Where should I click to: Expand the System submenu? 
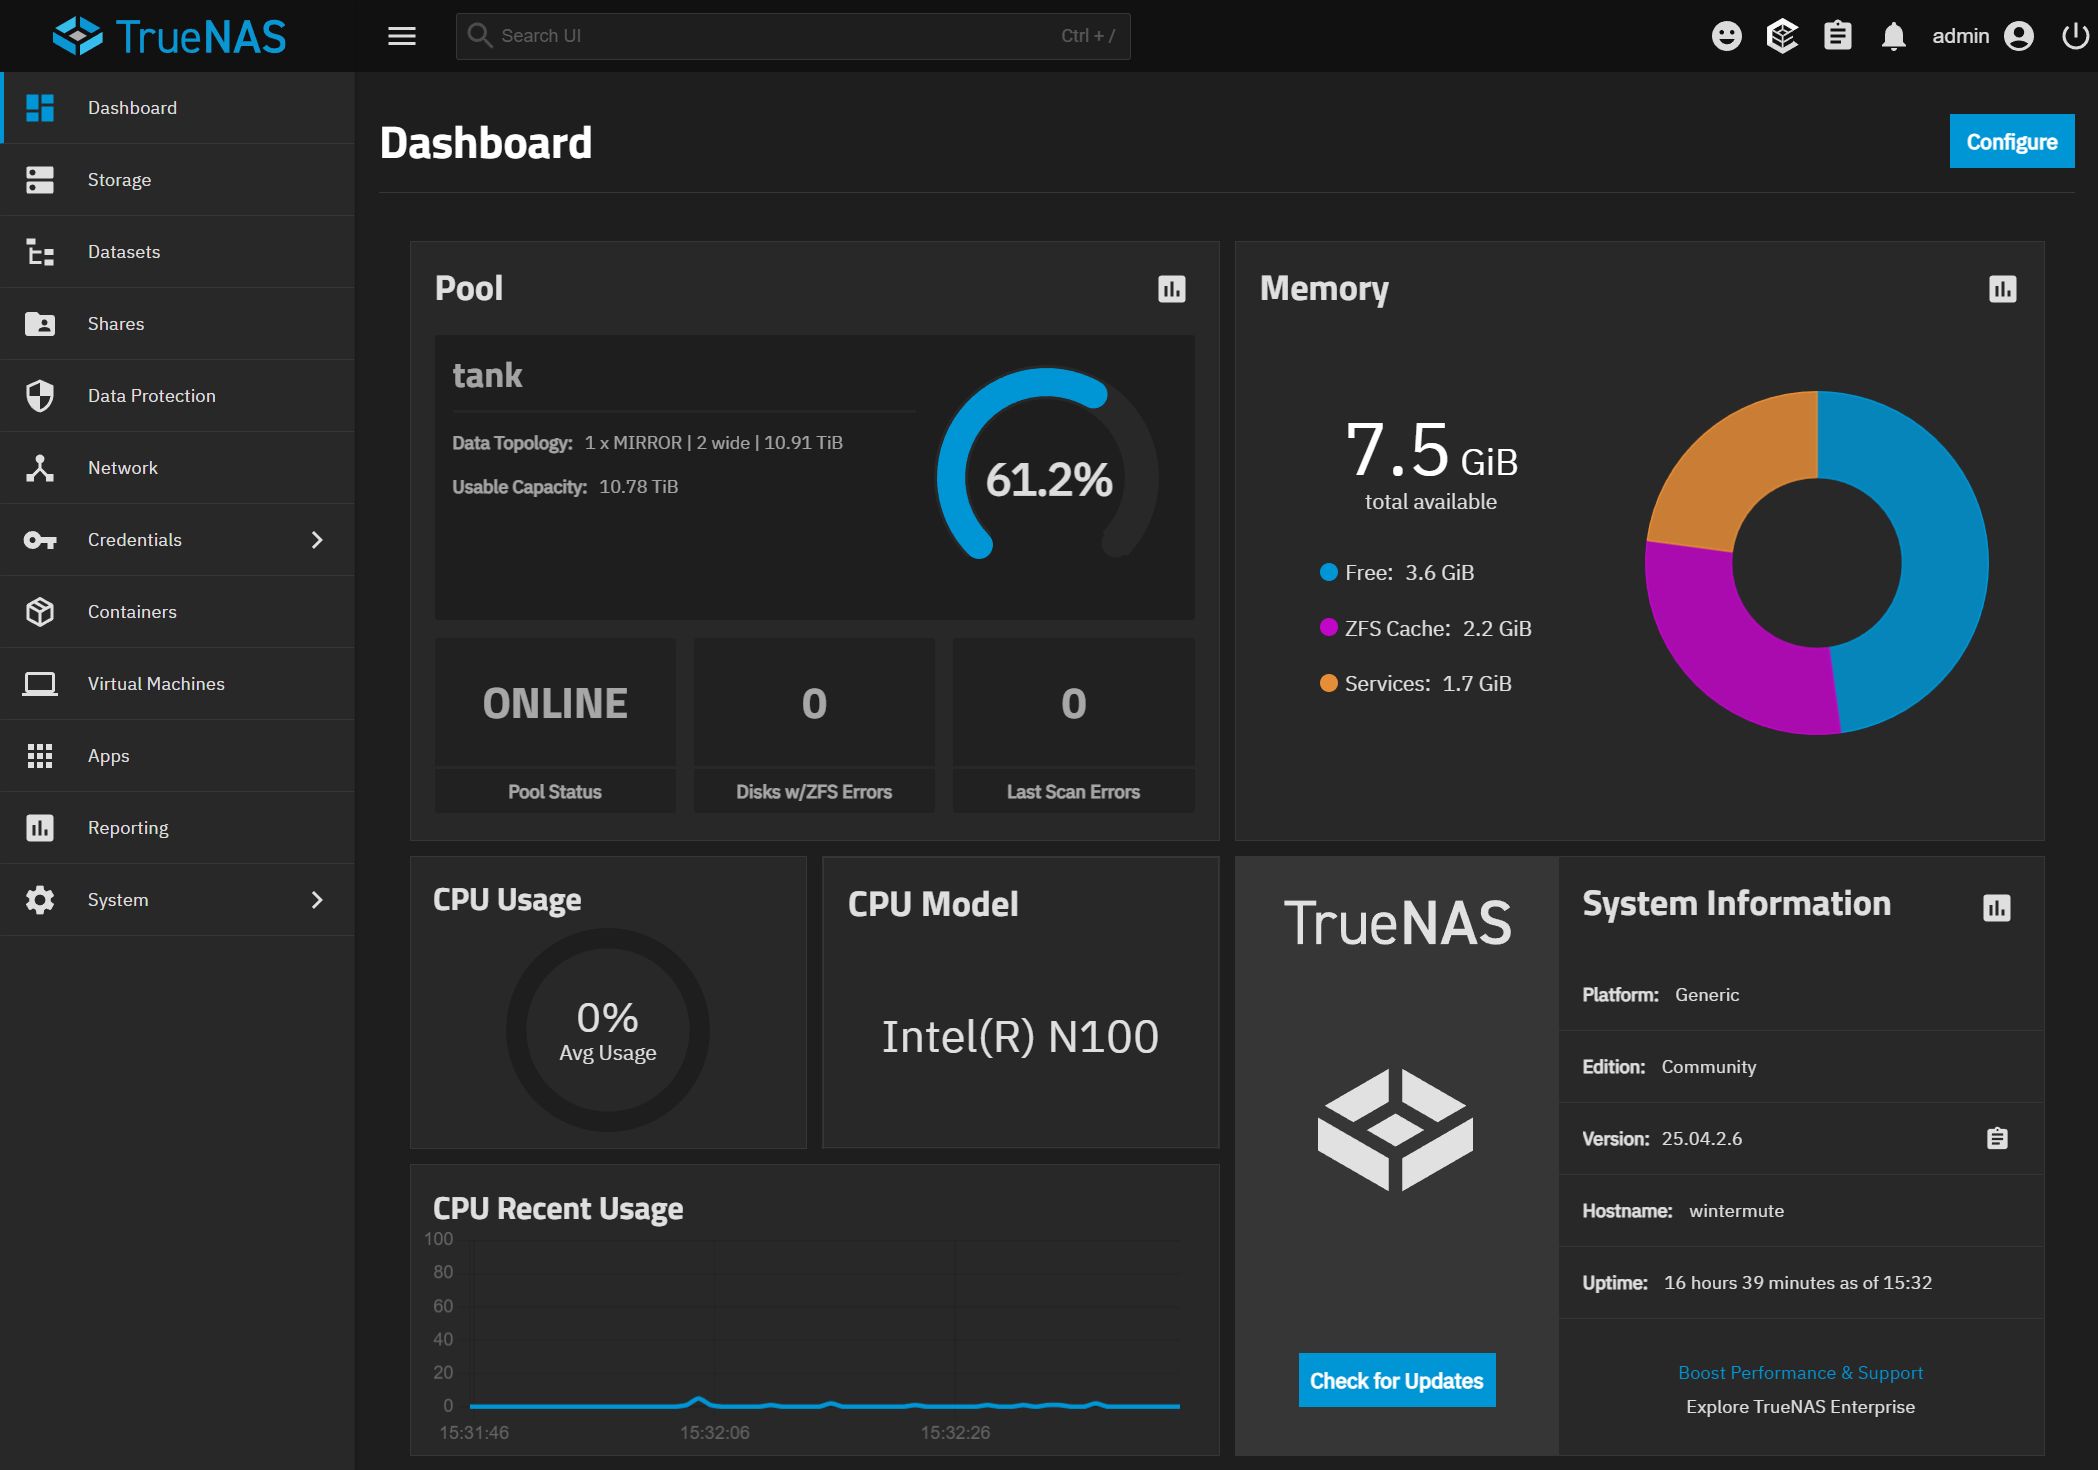click(x=317, y=900)
